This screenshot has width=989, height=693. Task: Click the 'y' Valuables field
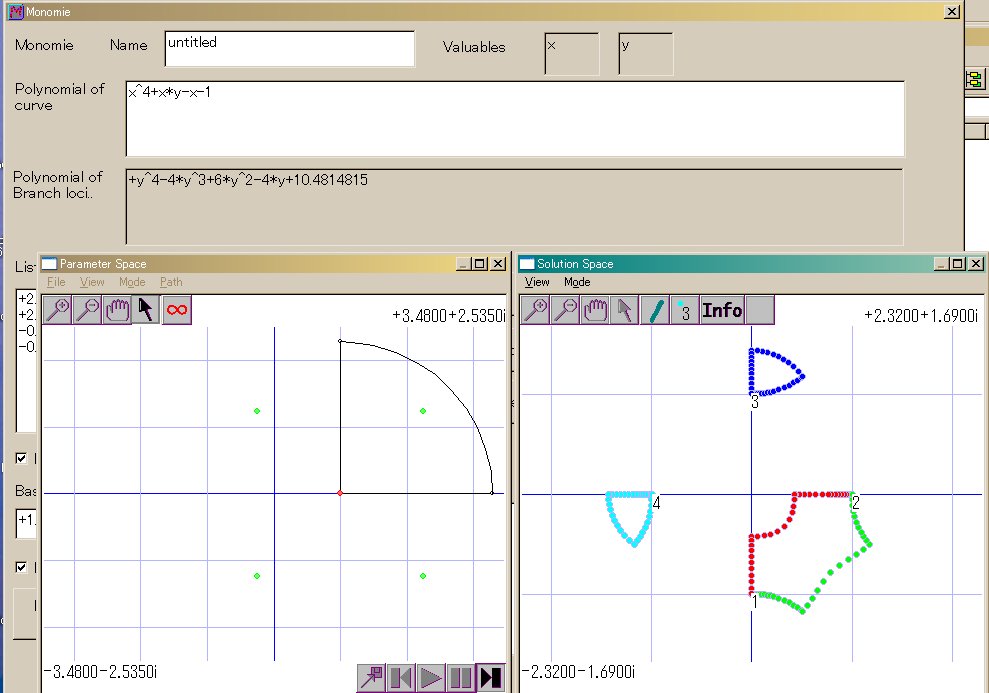(x=646, y=54)
